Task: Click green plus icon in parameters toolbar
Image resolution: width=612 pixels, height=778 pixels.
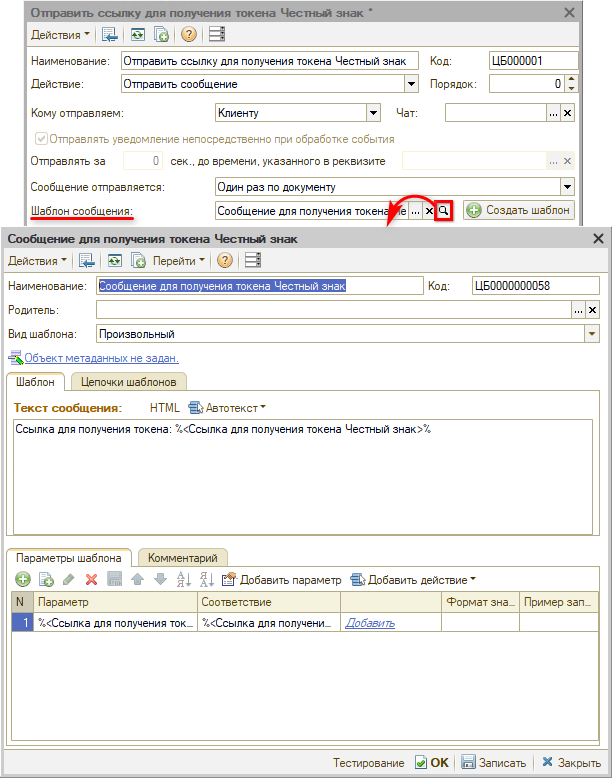Action: tap(22, 579)
